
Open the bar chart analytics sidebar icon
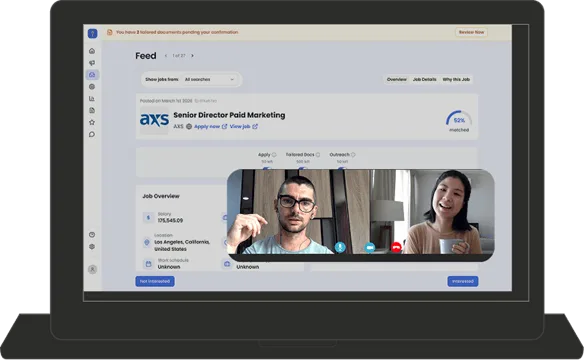tap(92, 99)
